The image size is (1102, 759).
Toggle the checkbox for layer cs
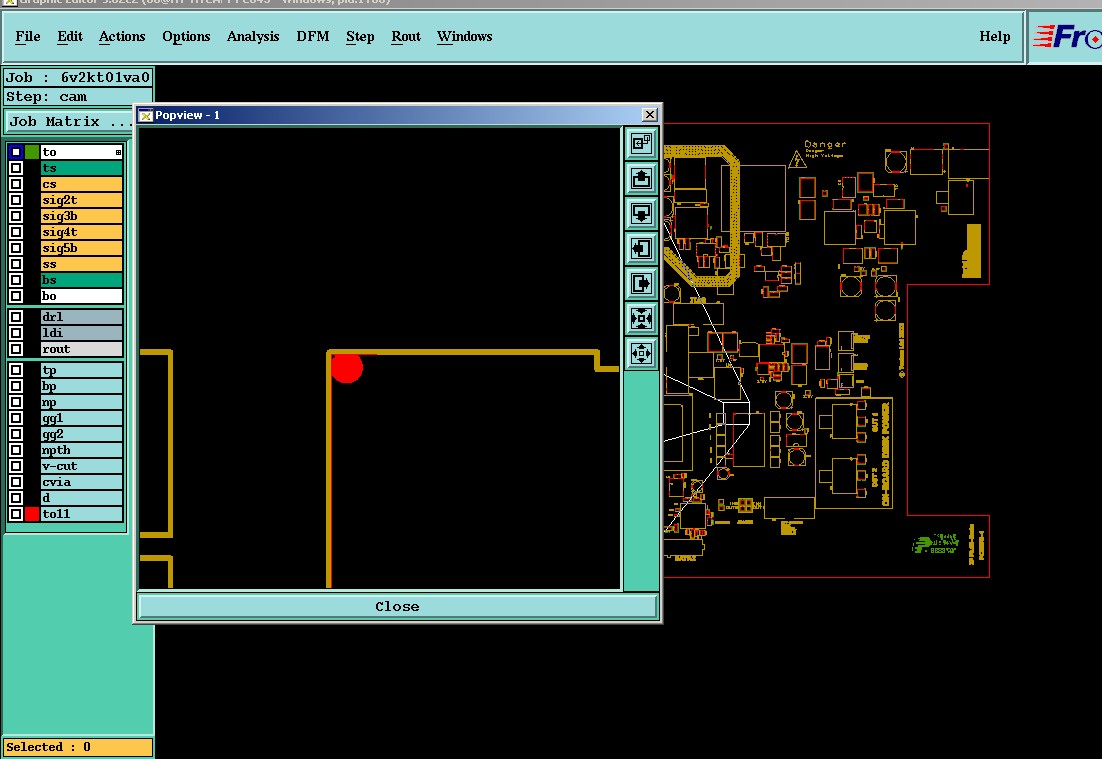(15, 184)
